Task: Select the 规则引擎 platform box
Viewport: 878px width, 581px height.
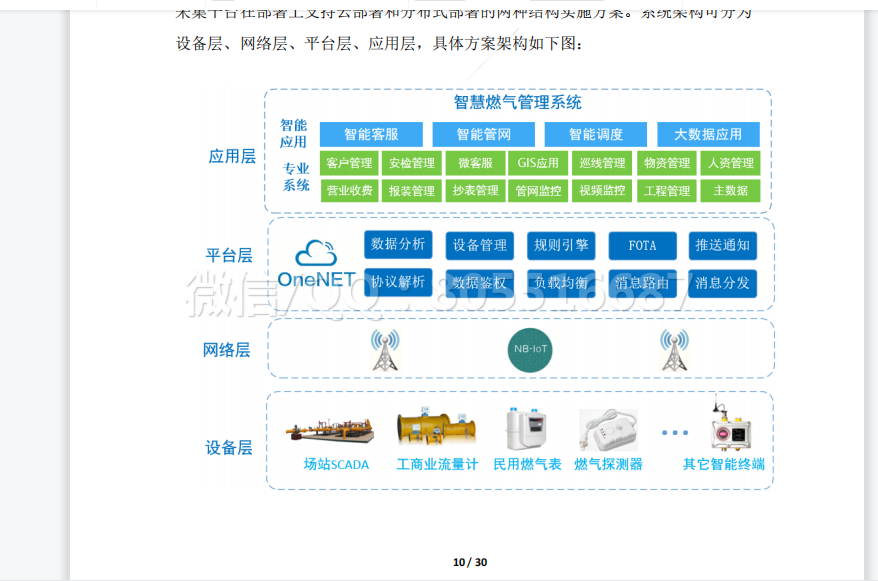Action: [x=561, y=246]
